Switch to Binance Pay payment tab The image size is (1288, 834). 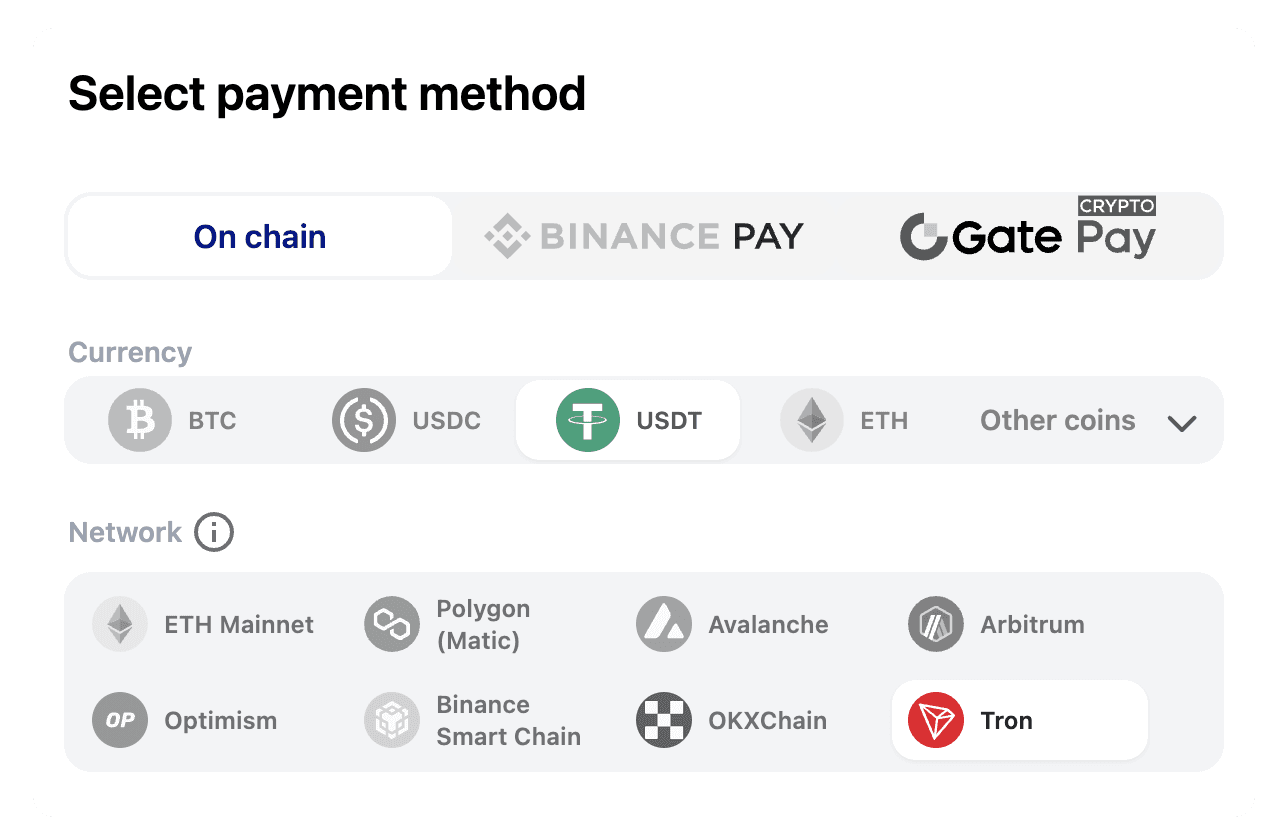645,236
